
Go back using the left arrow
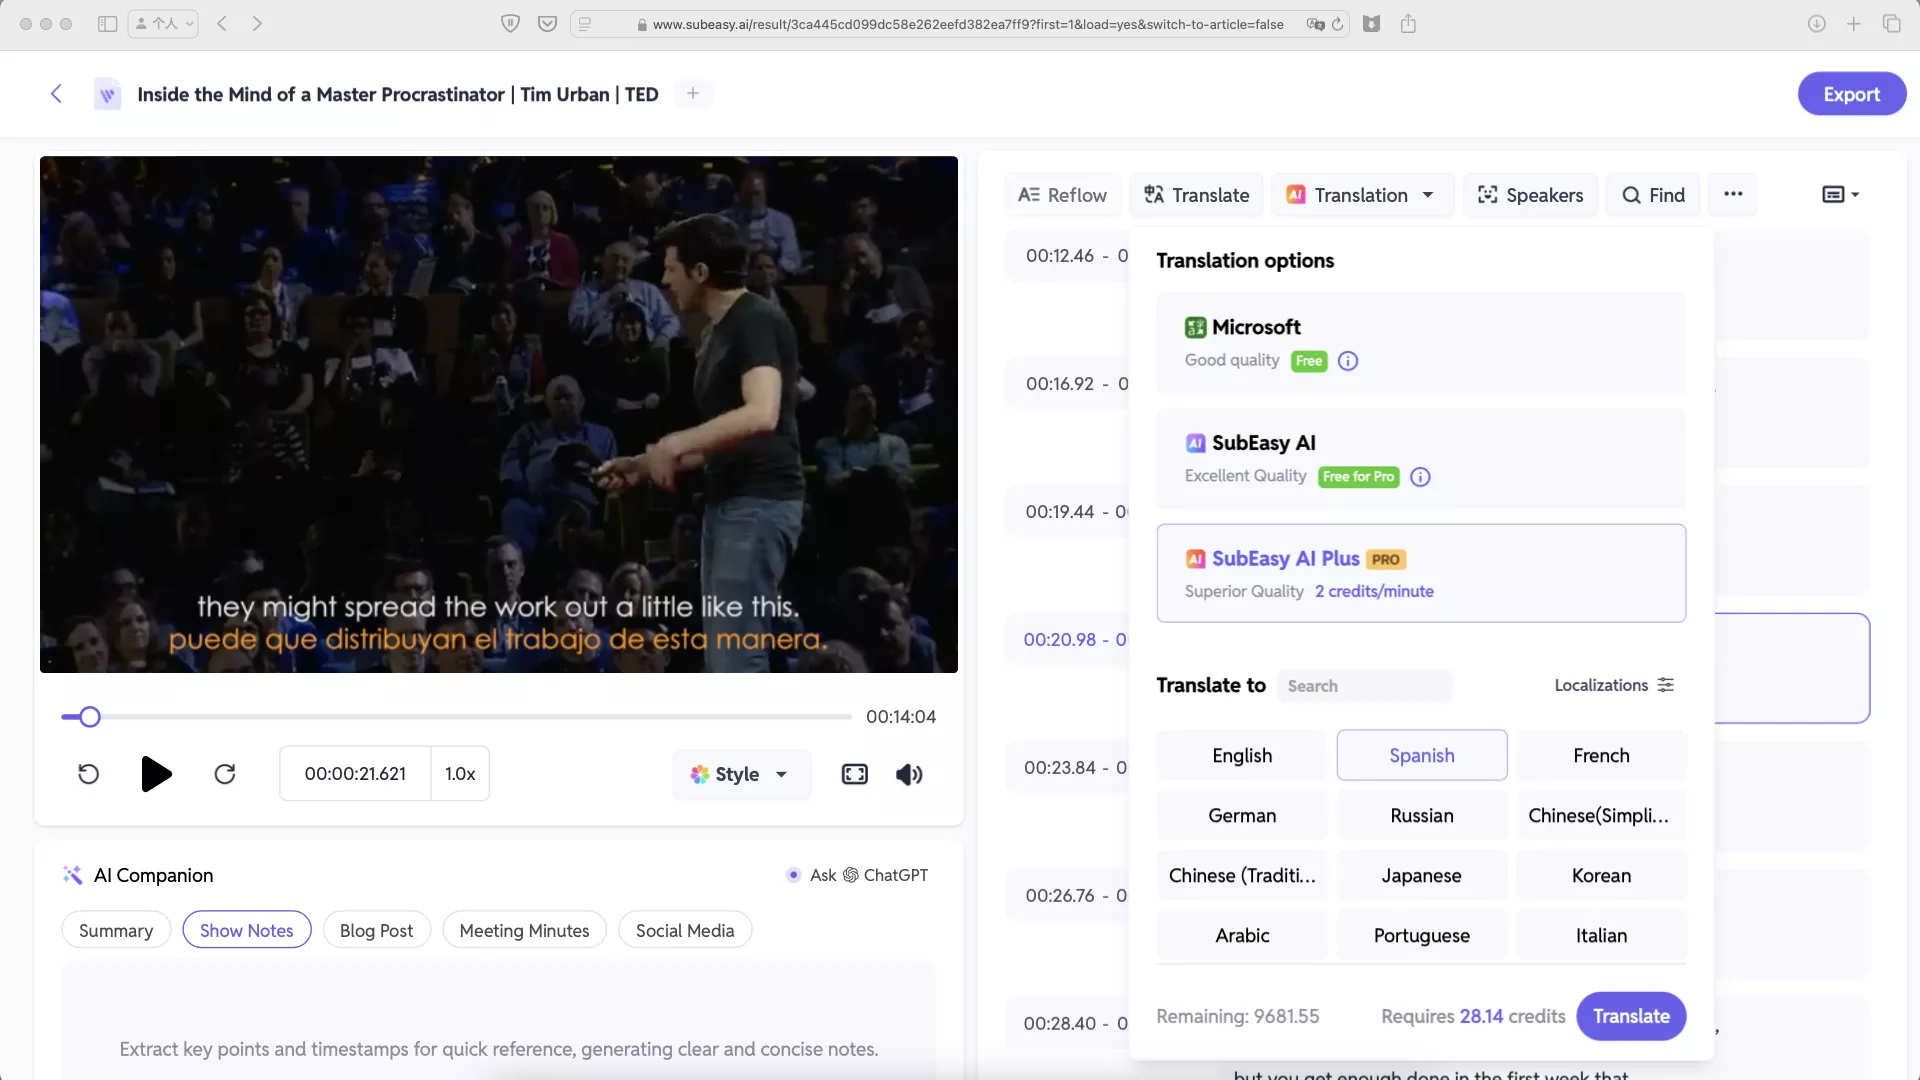tap(56, 94)
